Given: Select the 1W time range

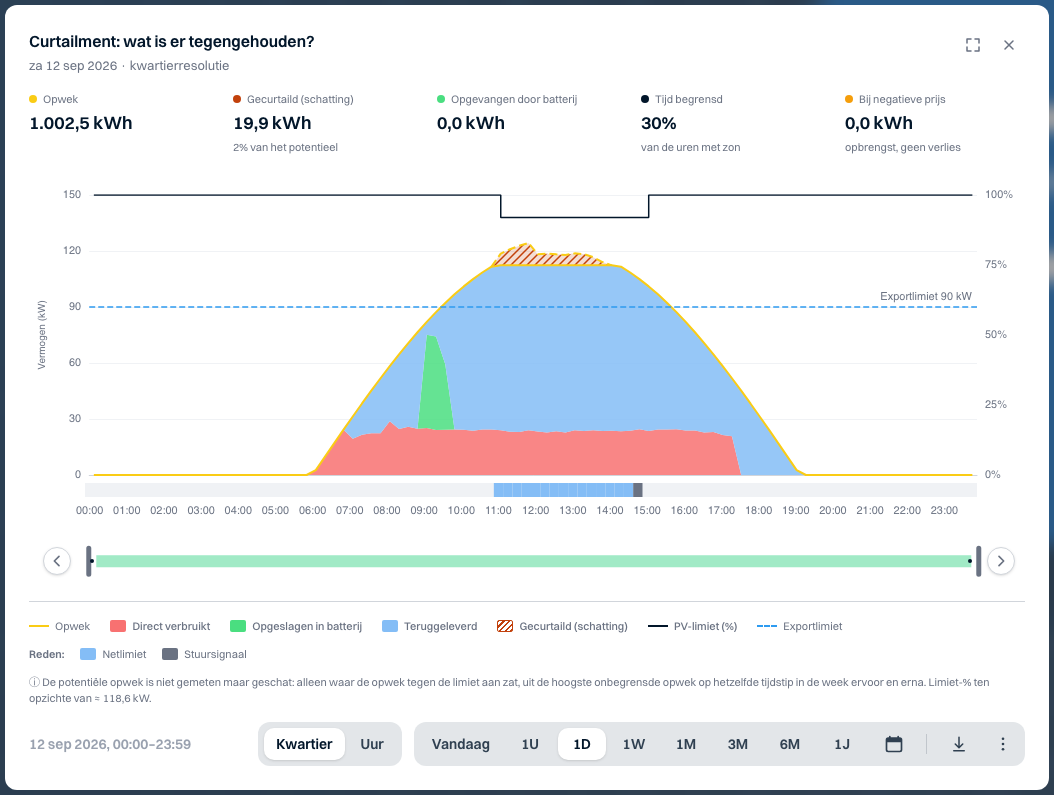Looking at the screenshot, I should [634, 744].
